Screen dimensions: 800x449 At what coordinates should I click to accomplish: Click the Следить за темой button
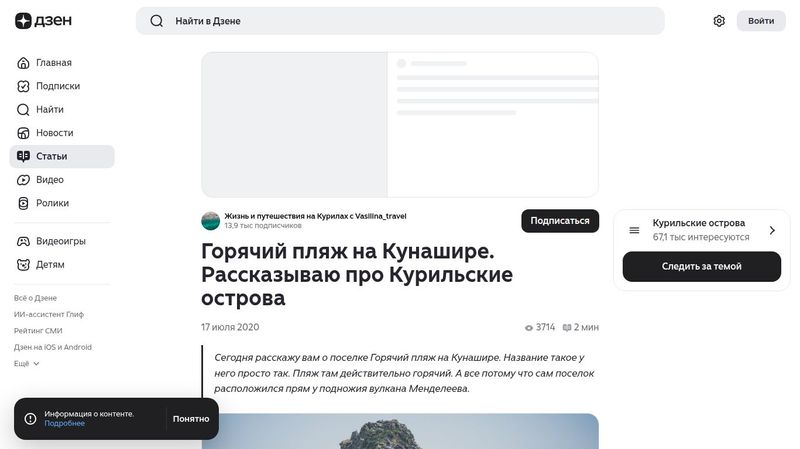click(x=702, y=266)
